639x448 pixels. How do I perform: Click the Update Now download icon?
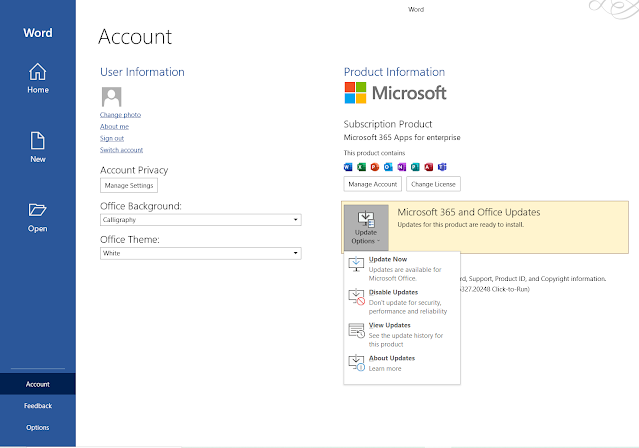[356, 264]
